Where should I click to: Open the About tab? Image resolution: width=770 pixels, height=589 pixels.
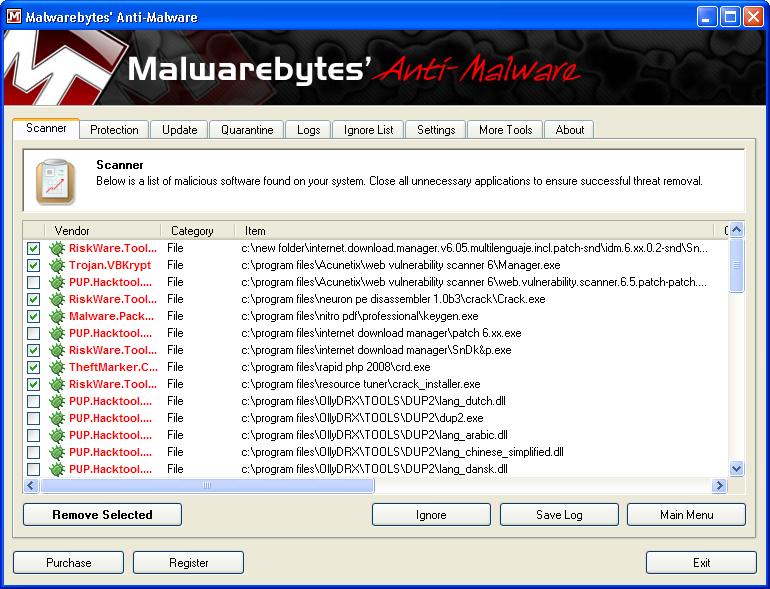point(570,130)
